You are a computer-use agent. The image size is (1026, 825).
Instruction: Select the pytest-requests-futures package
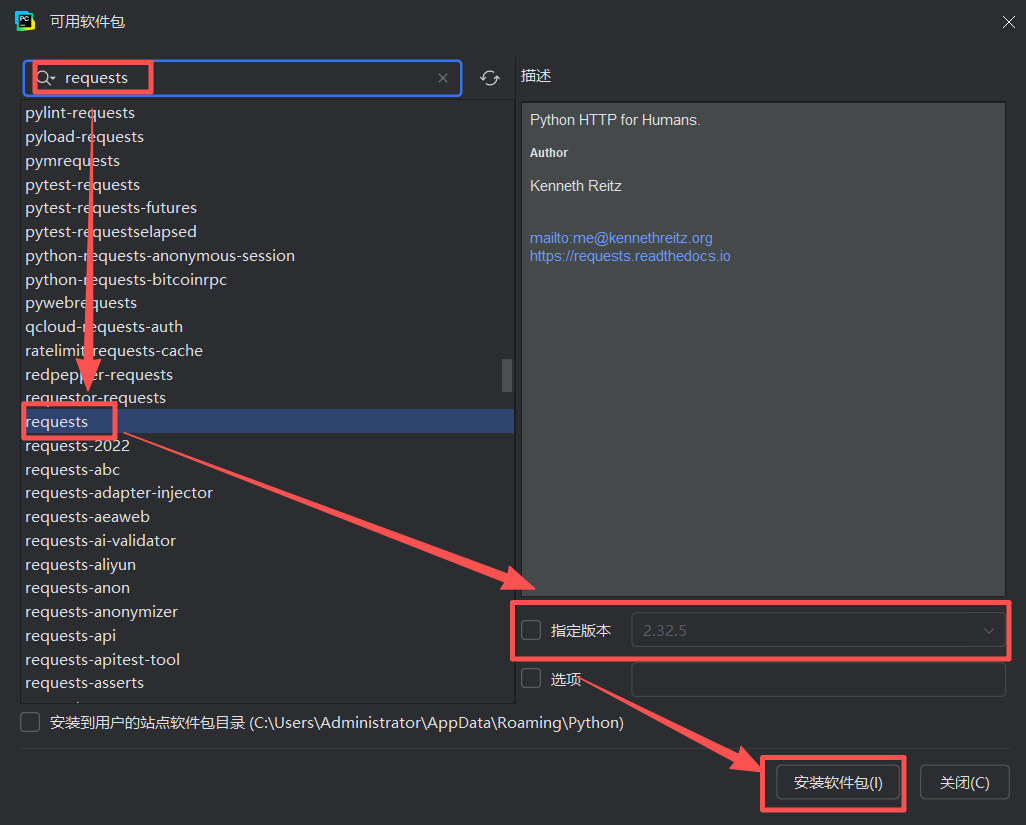tap(111, 208)
